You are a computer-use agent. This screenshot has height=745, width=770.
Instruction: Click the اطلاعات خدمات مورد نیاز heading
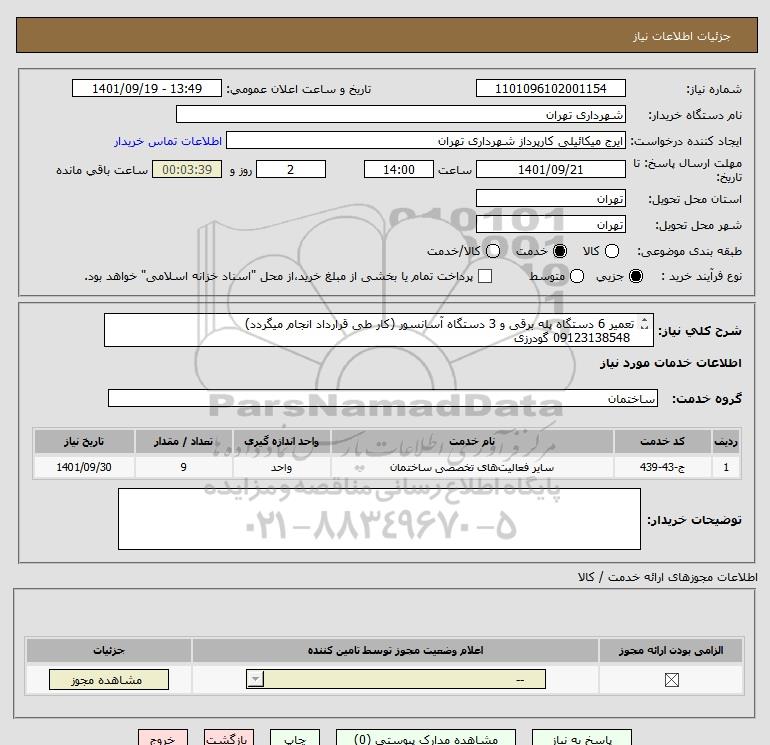pos(670,363)
